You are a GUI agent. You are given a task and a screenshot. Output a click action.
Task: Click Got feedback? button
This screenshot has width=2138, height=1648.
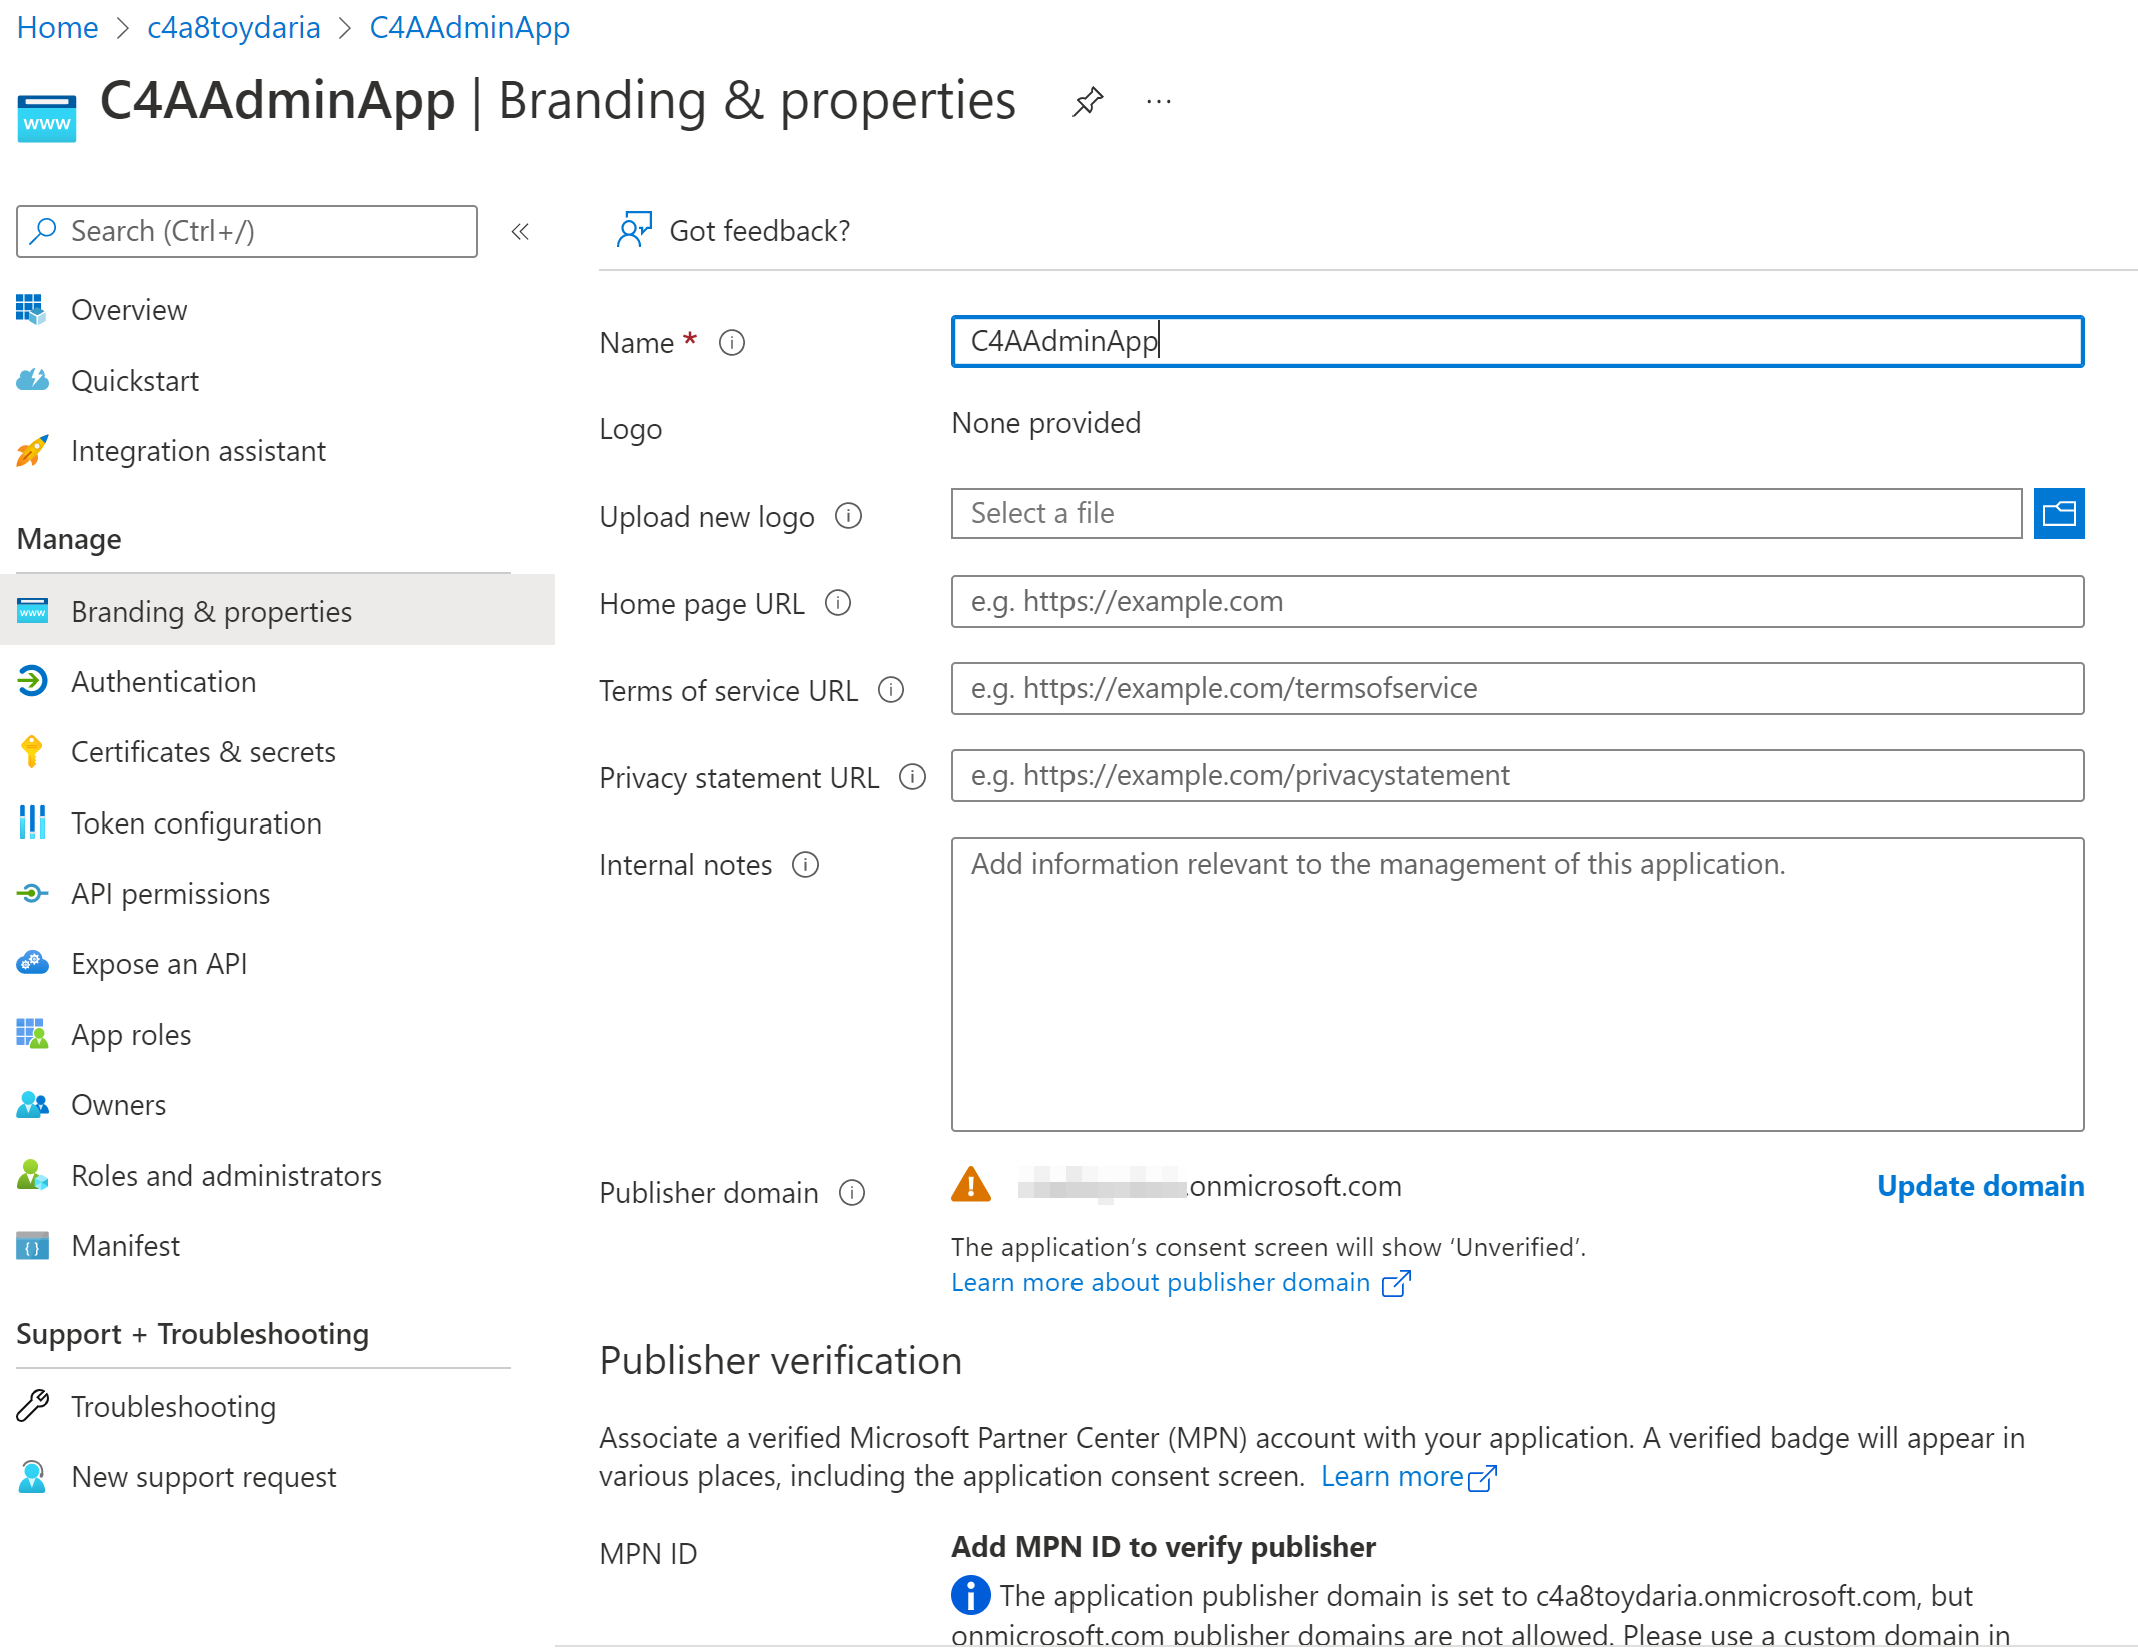(x=734, y=230)
